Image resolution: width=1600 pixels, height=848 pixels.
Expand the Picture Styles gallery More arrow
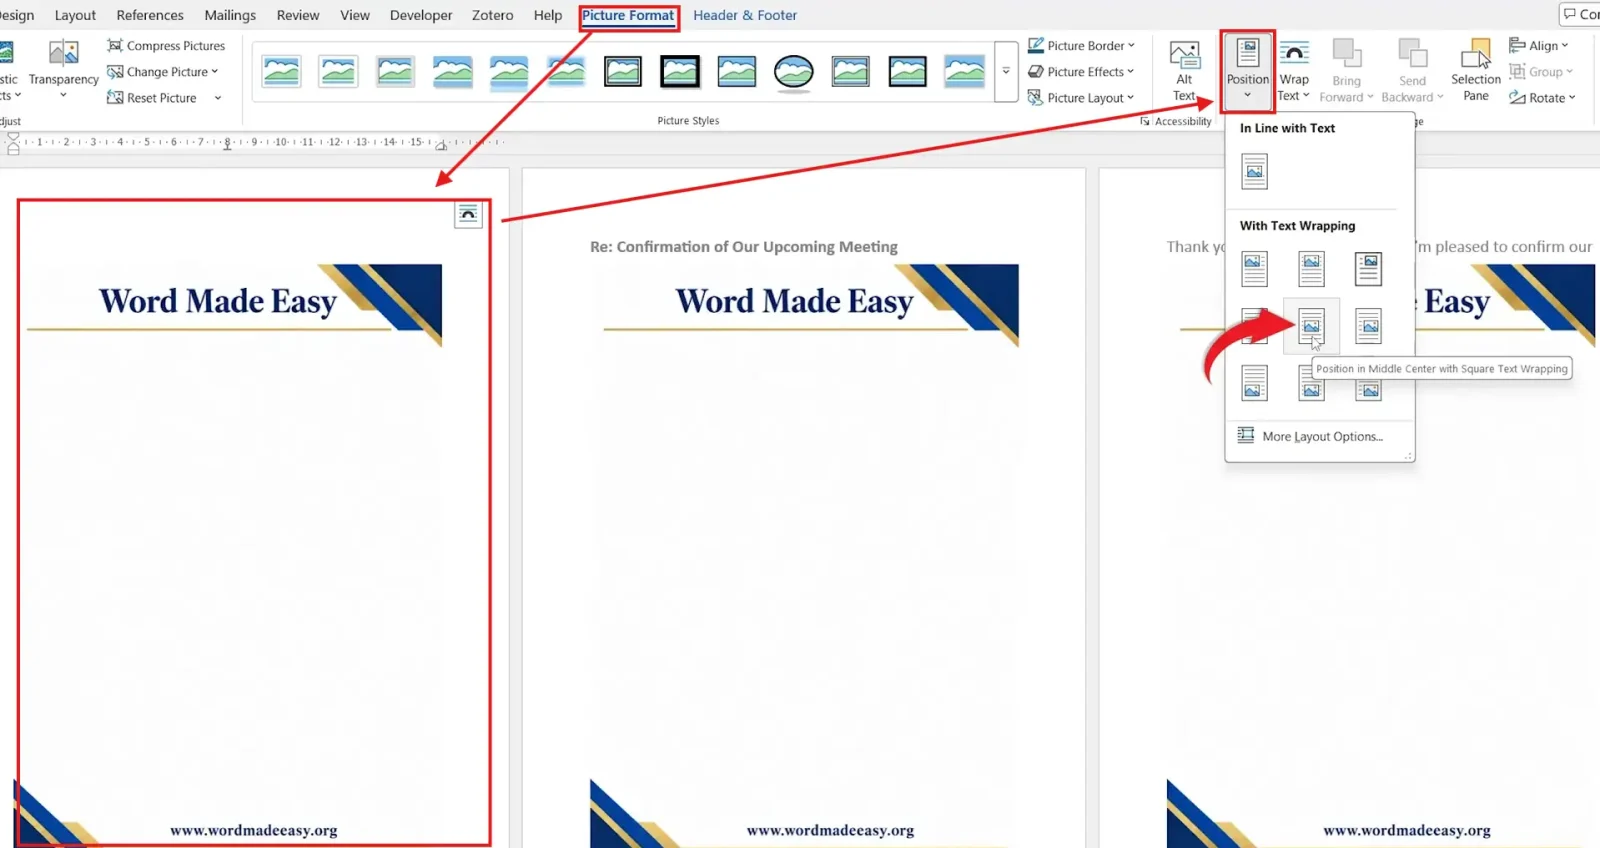(1006, 72)
